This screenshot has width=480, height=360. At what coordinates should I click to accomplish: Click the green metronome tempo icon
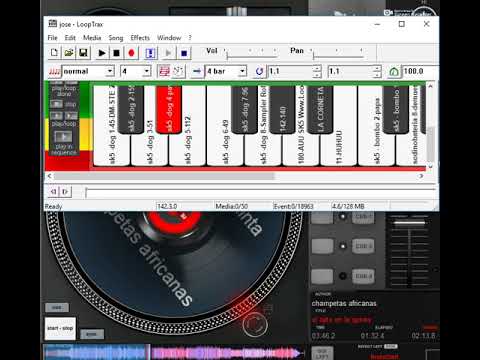click(394, 71)
